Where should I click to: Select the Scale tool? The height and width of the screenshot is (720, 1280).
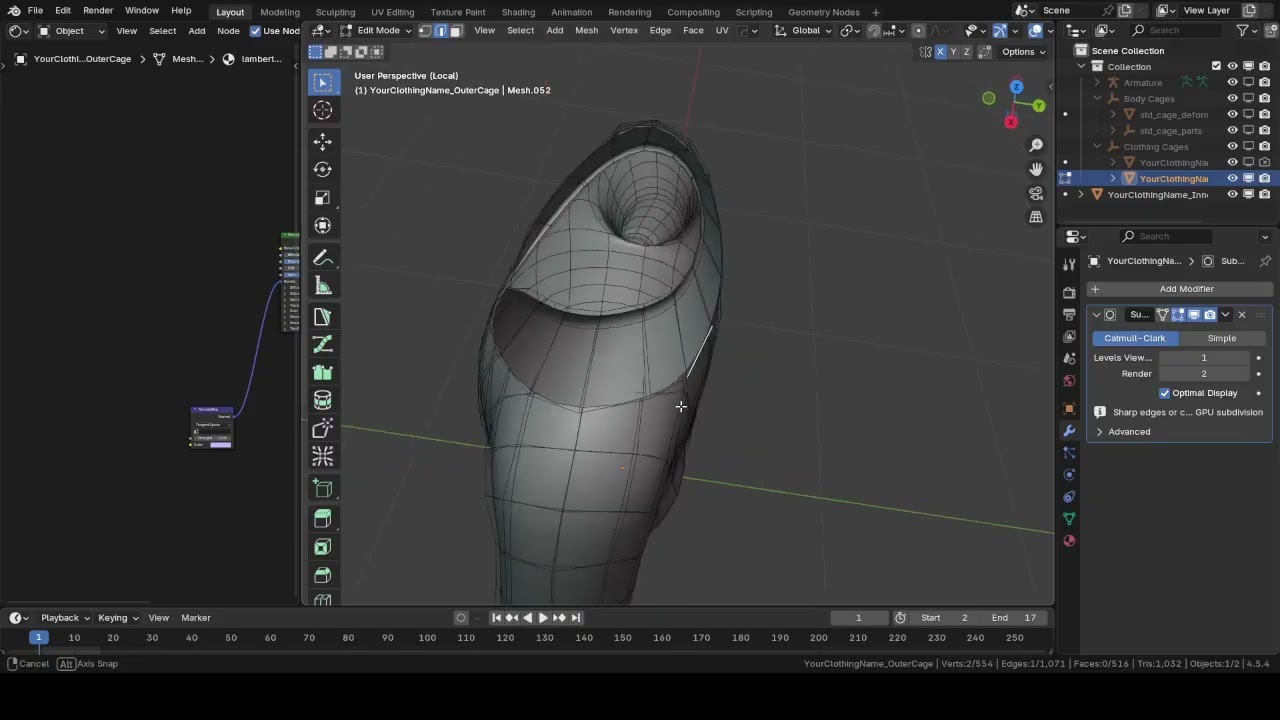pos(322,197)
